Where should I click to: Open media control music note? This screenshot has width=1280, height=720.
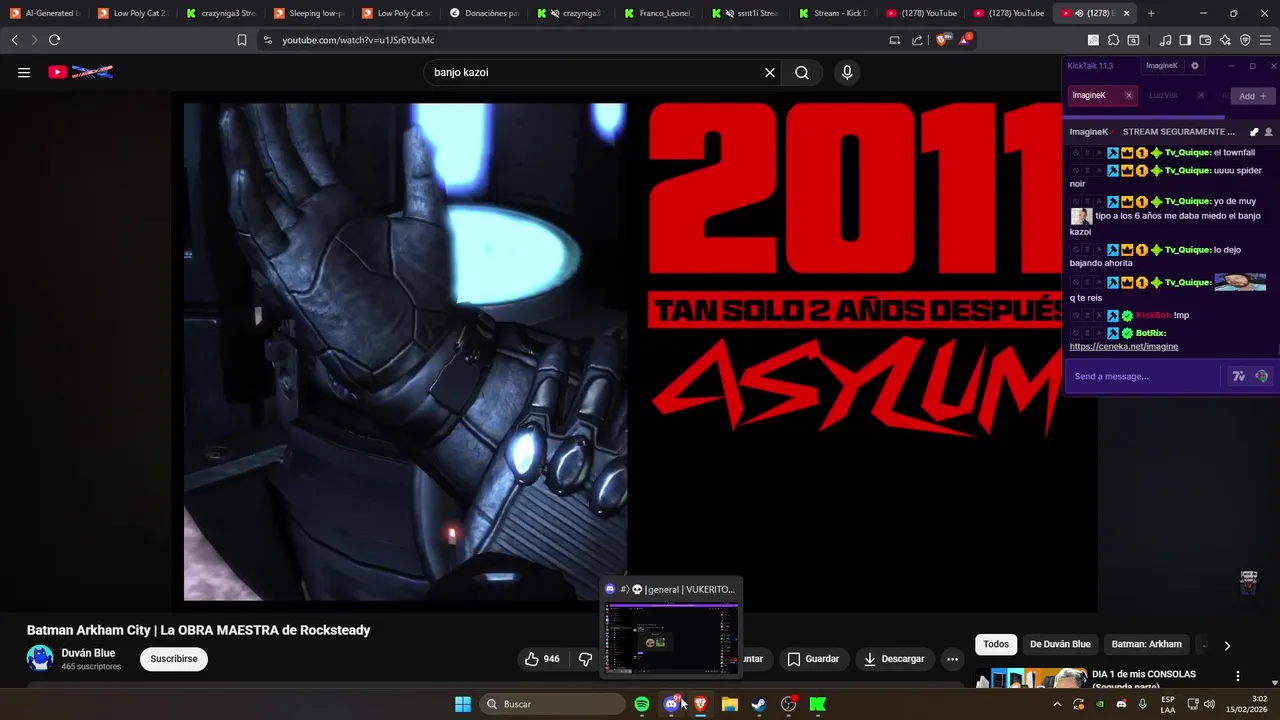(1165, 40)
